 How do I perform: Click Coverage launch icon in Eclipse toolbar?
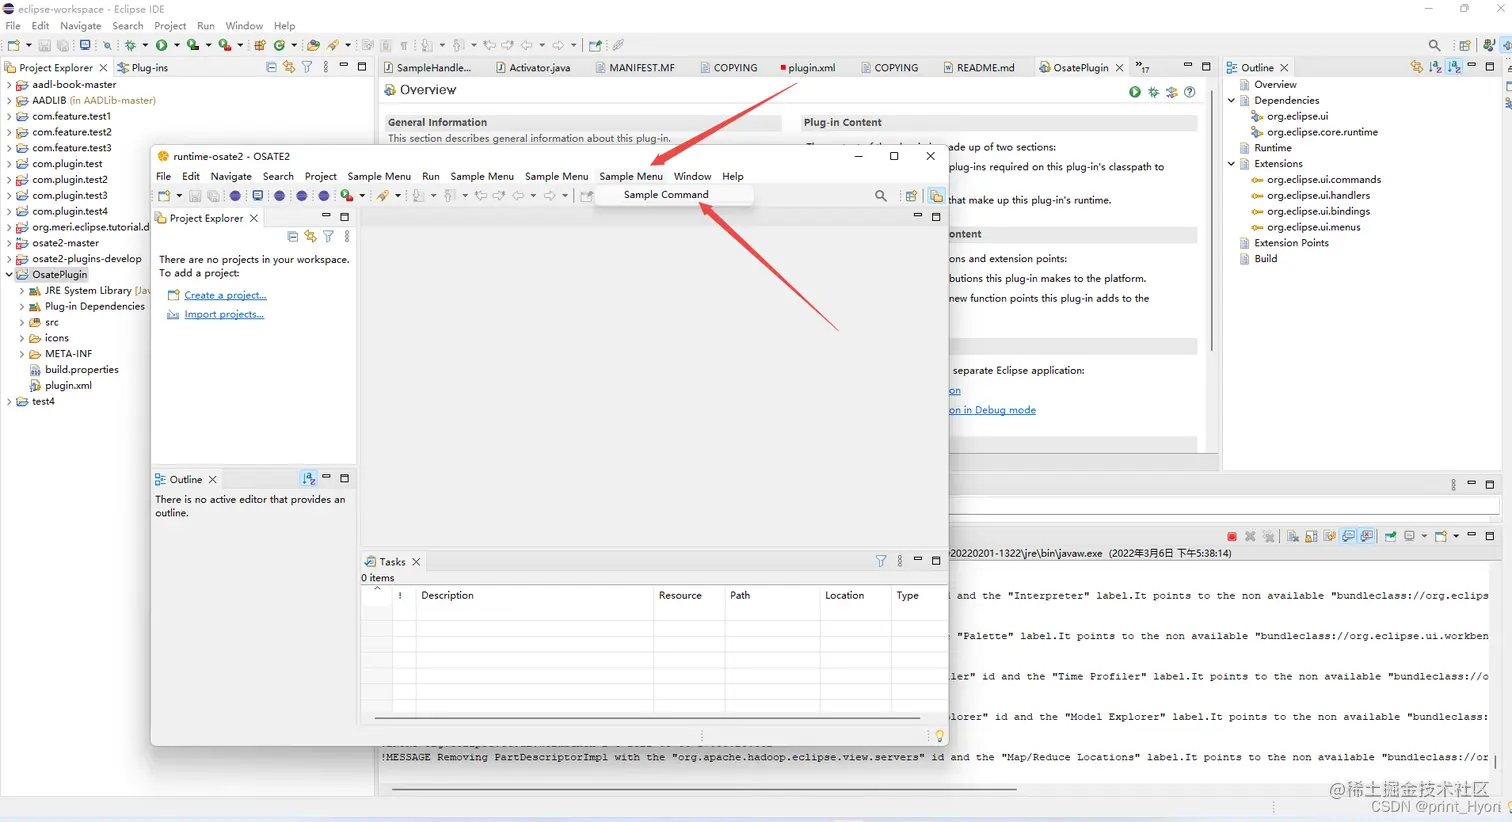point(193,45)
